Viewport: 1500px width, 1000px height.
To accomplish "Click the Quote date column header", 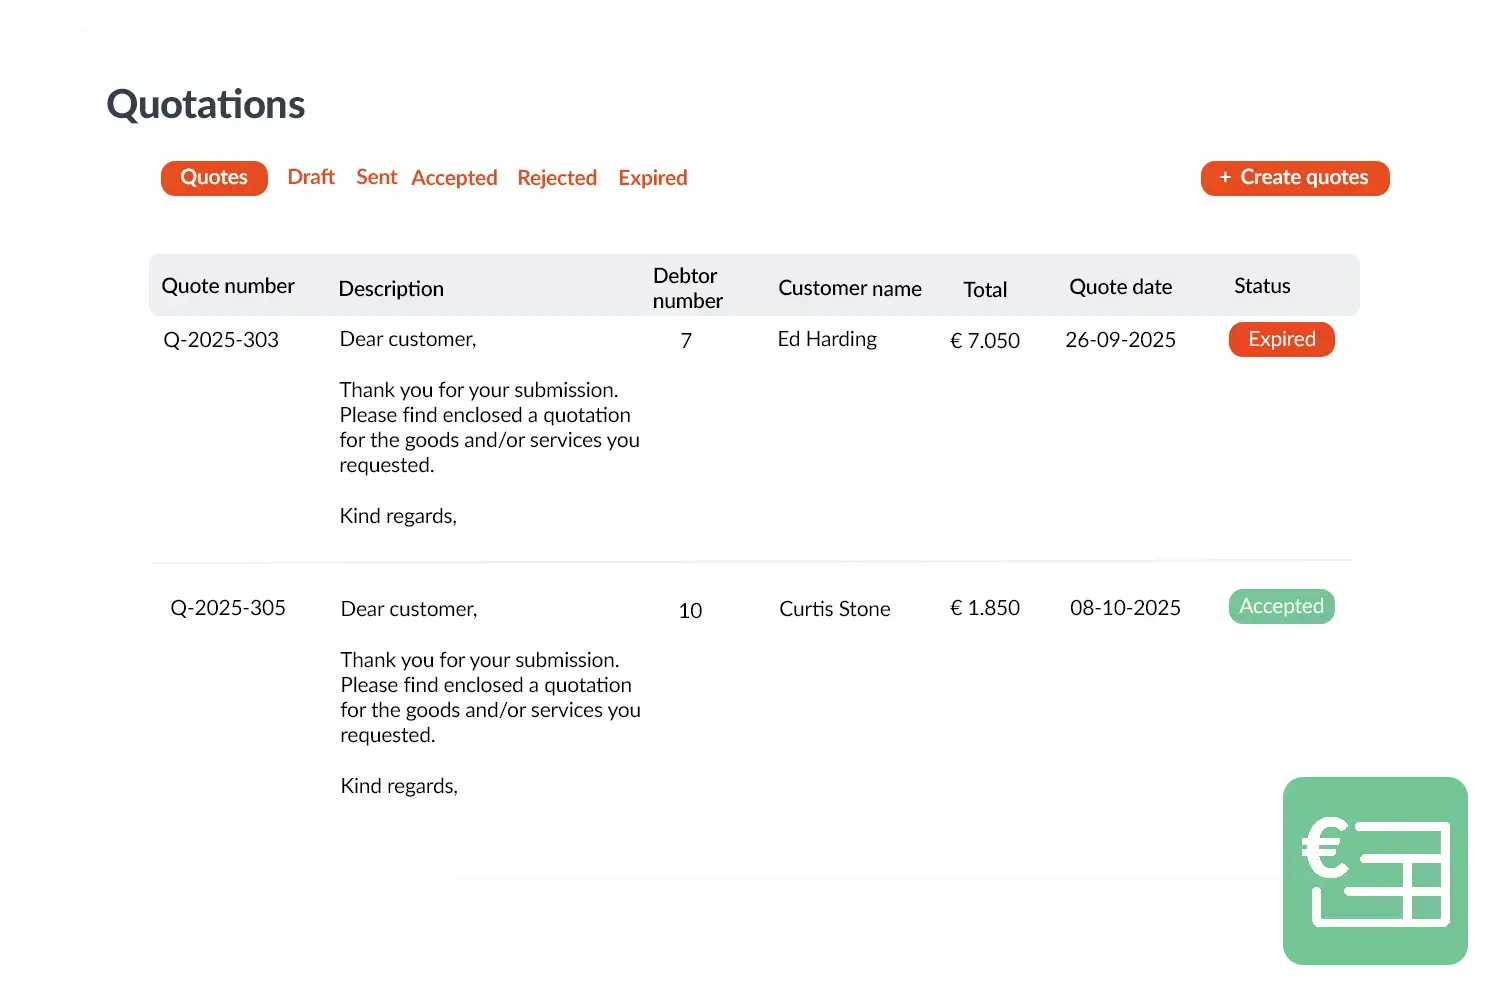I will click(x=1120, y=287).
